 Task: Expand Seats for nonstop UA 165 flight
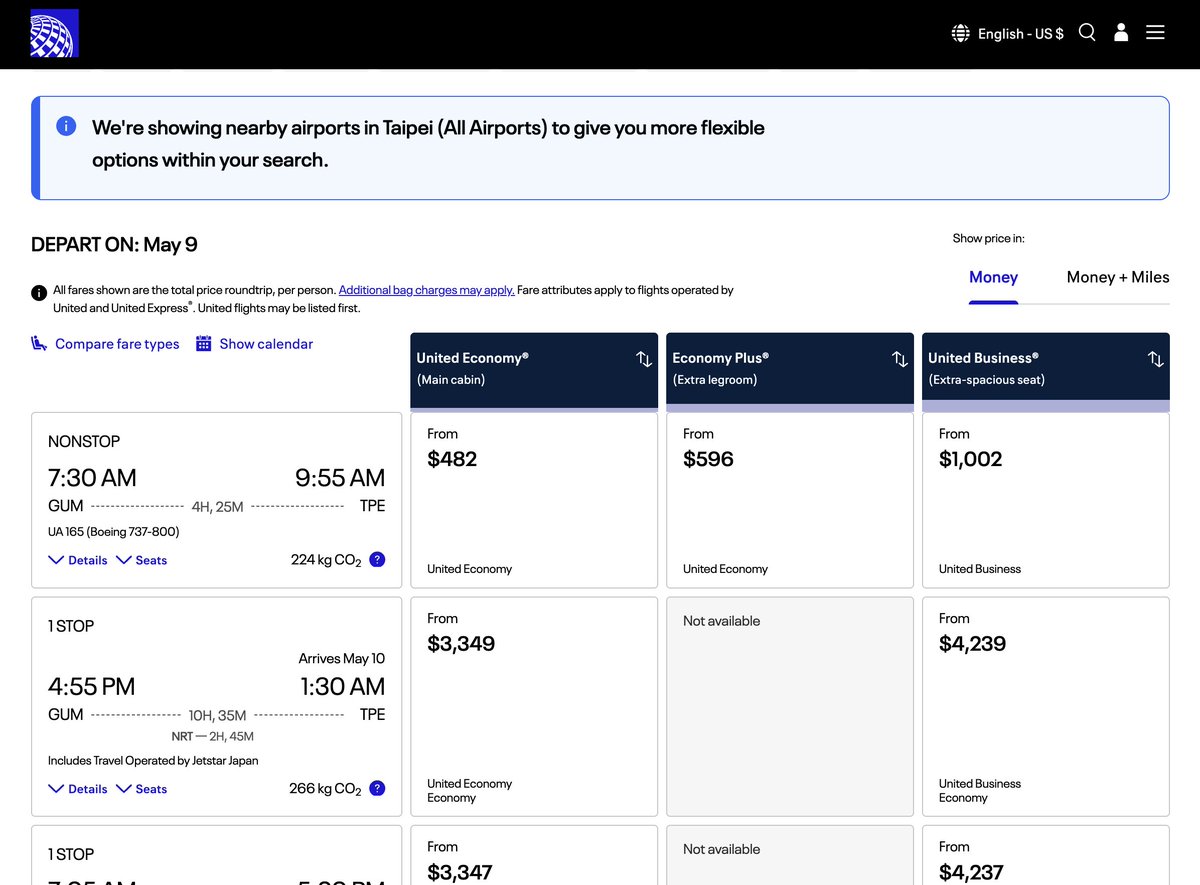coord(142,560)
